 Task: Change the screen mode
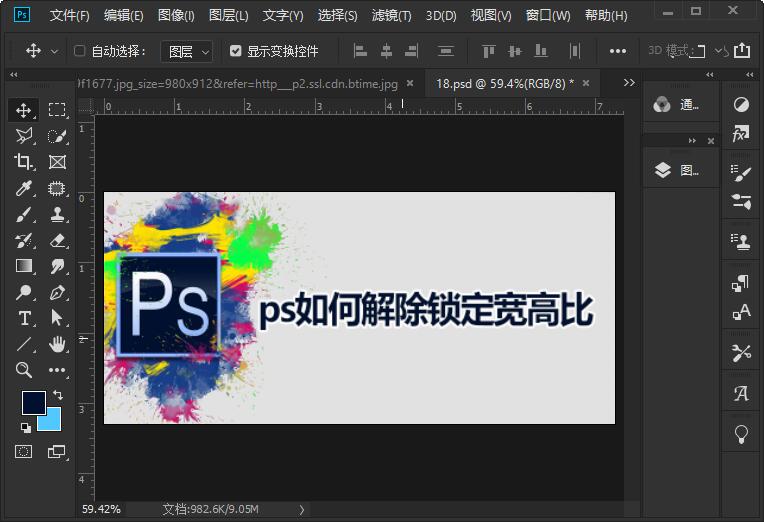(57, 452)
